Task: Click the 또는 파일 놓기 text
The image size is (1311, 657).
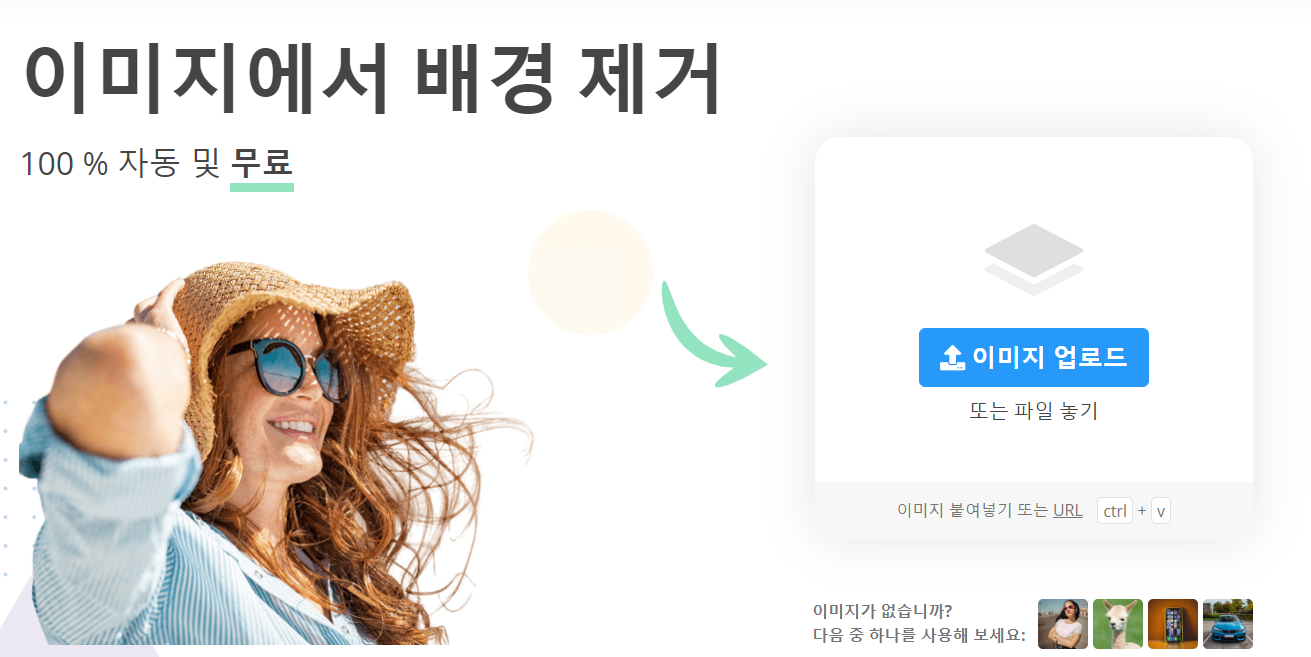Action: click(x=1033, y=411)
